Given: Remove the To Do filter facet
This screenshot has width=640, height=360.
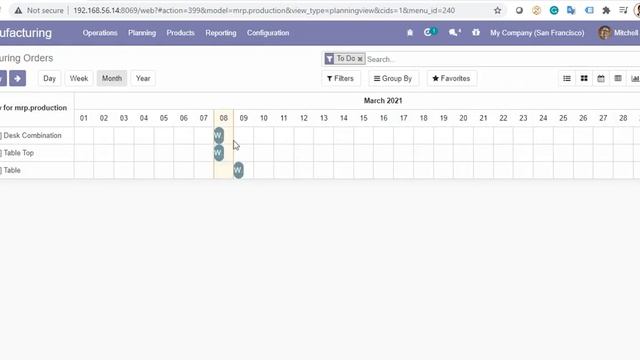Looking at the screenshot, I should pyautogui.click(x=360, y=59).
